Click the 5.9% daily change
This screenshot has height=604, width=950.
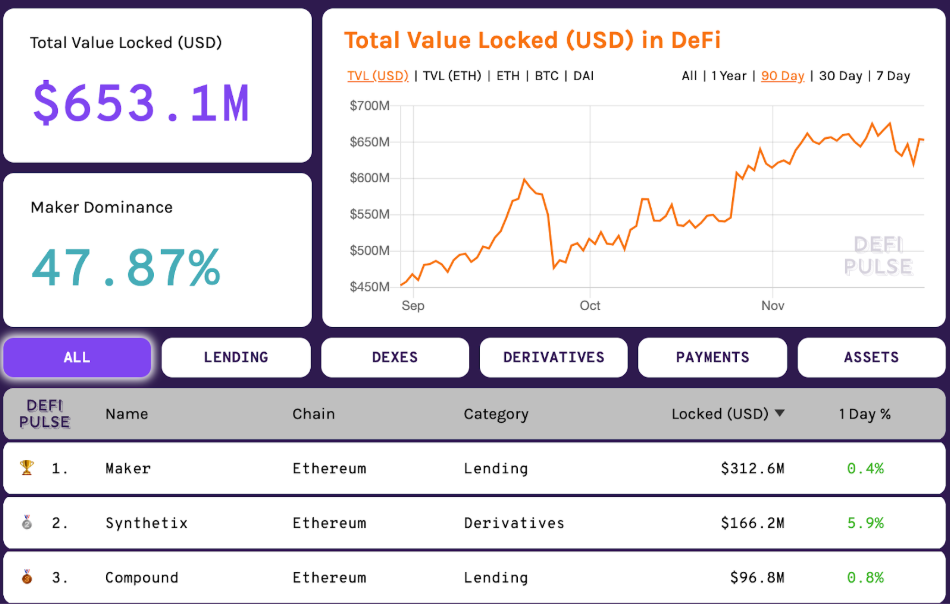pyautogui.click(x=865, y=523)
